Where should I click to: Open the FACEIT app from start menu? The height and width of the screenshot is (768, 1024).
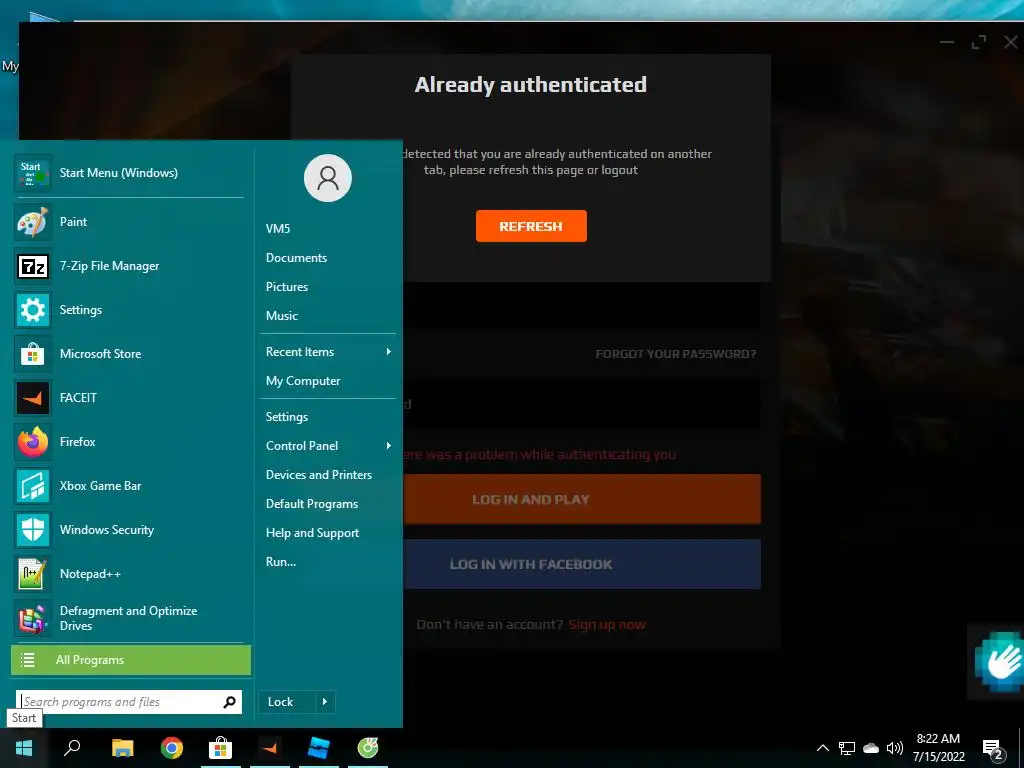[131, 398]
